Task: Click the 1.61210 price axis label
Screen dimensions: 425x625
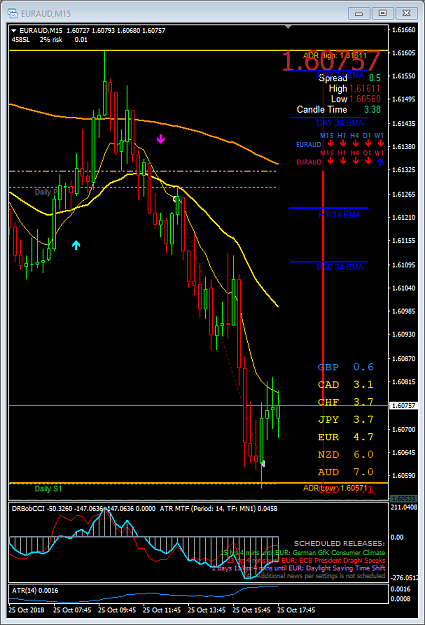Action: click(403, 218)
